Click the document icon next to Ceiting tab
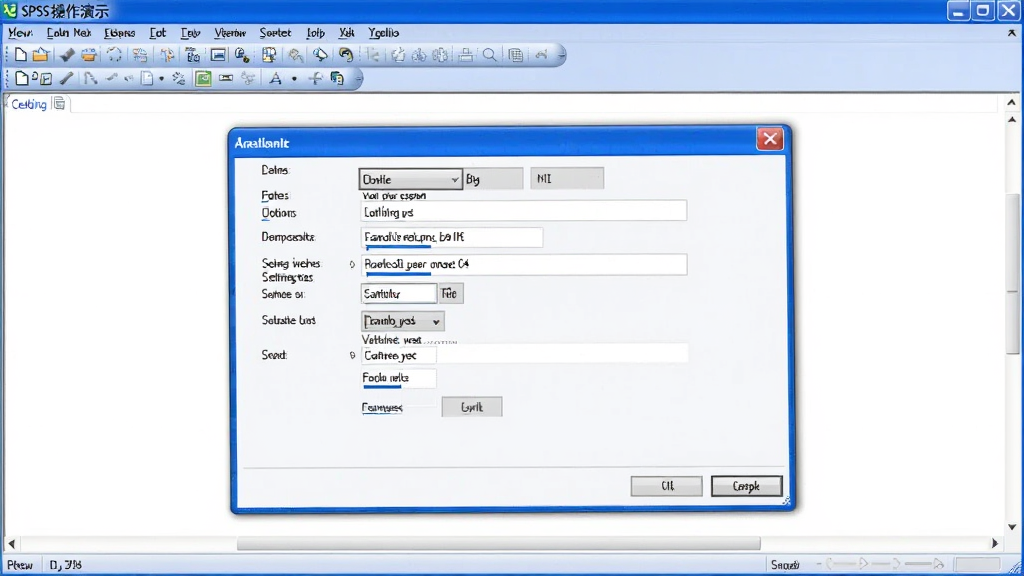The width and height of the screenshot is (1024, 576). tap(59, 103)
